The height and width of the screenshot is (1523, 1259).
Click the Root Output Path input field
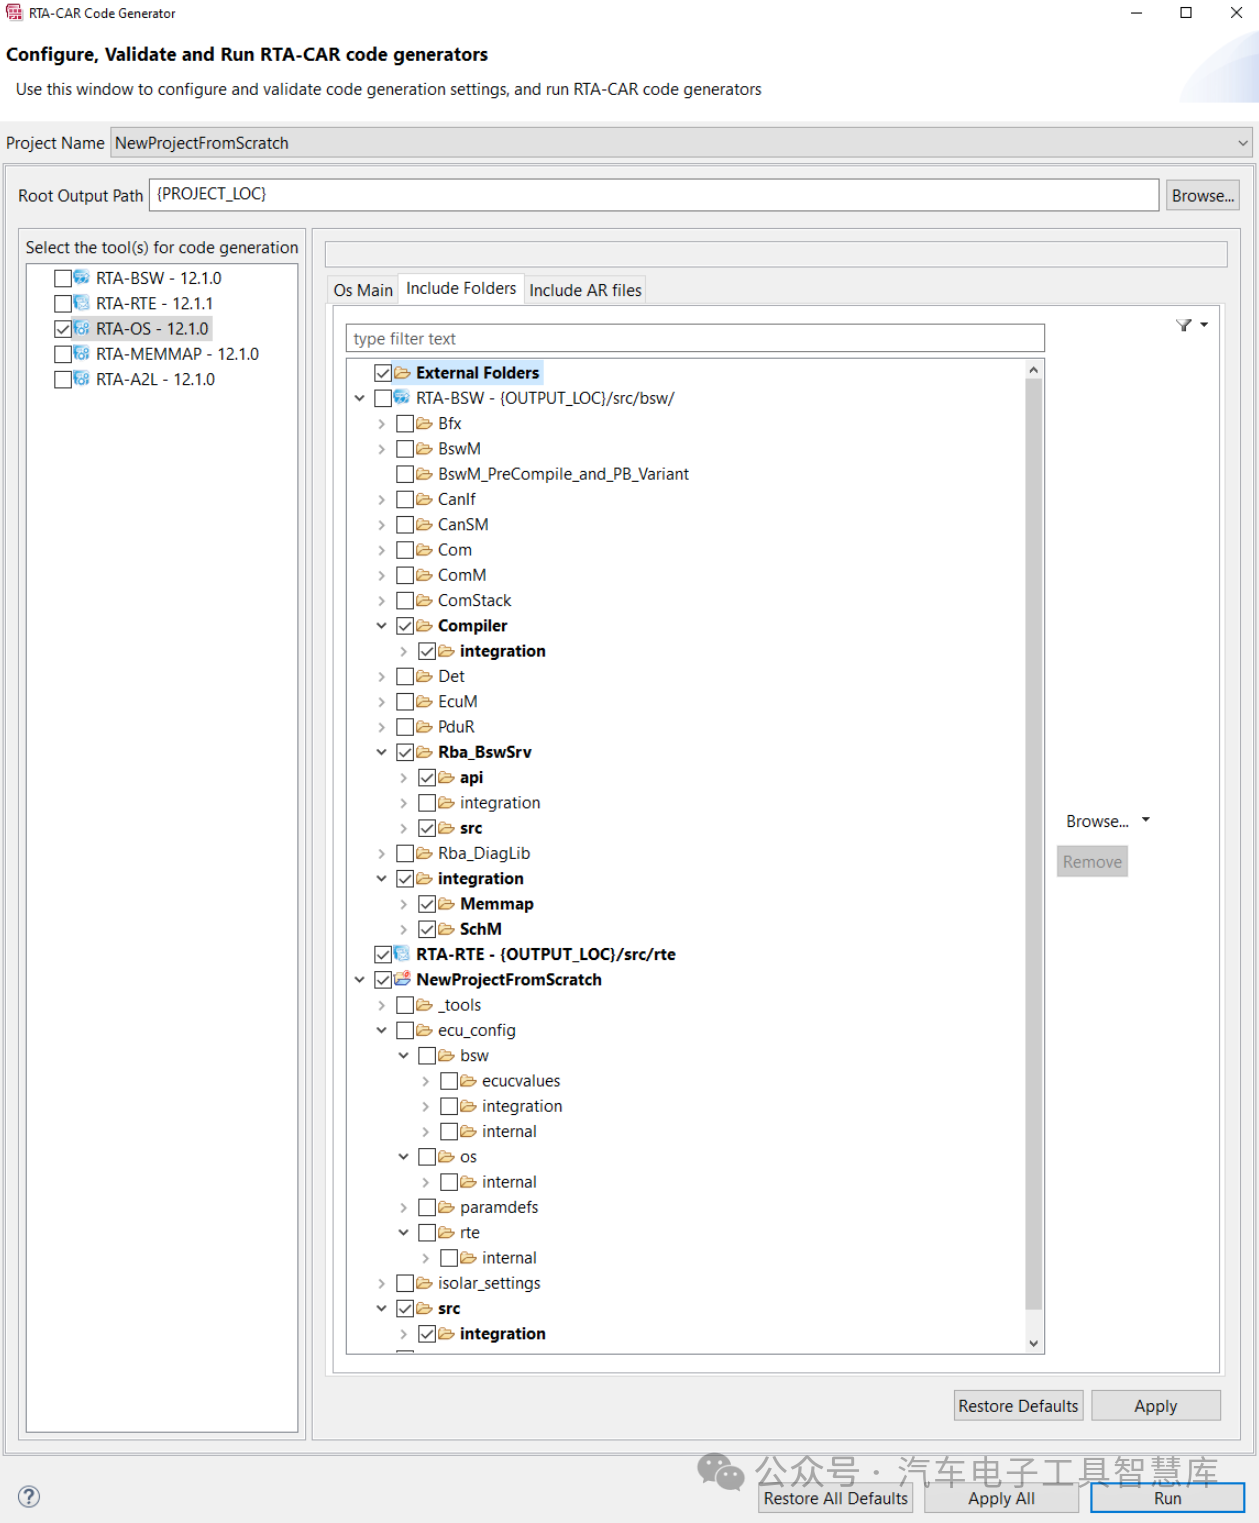click(654, 194)
